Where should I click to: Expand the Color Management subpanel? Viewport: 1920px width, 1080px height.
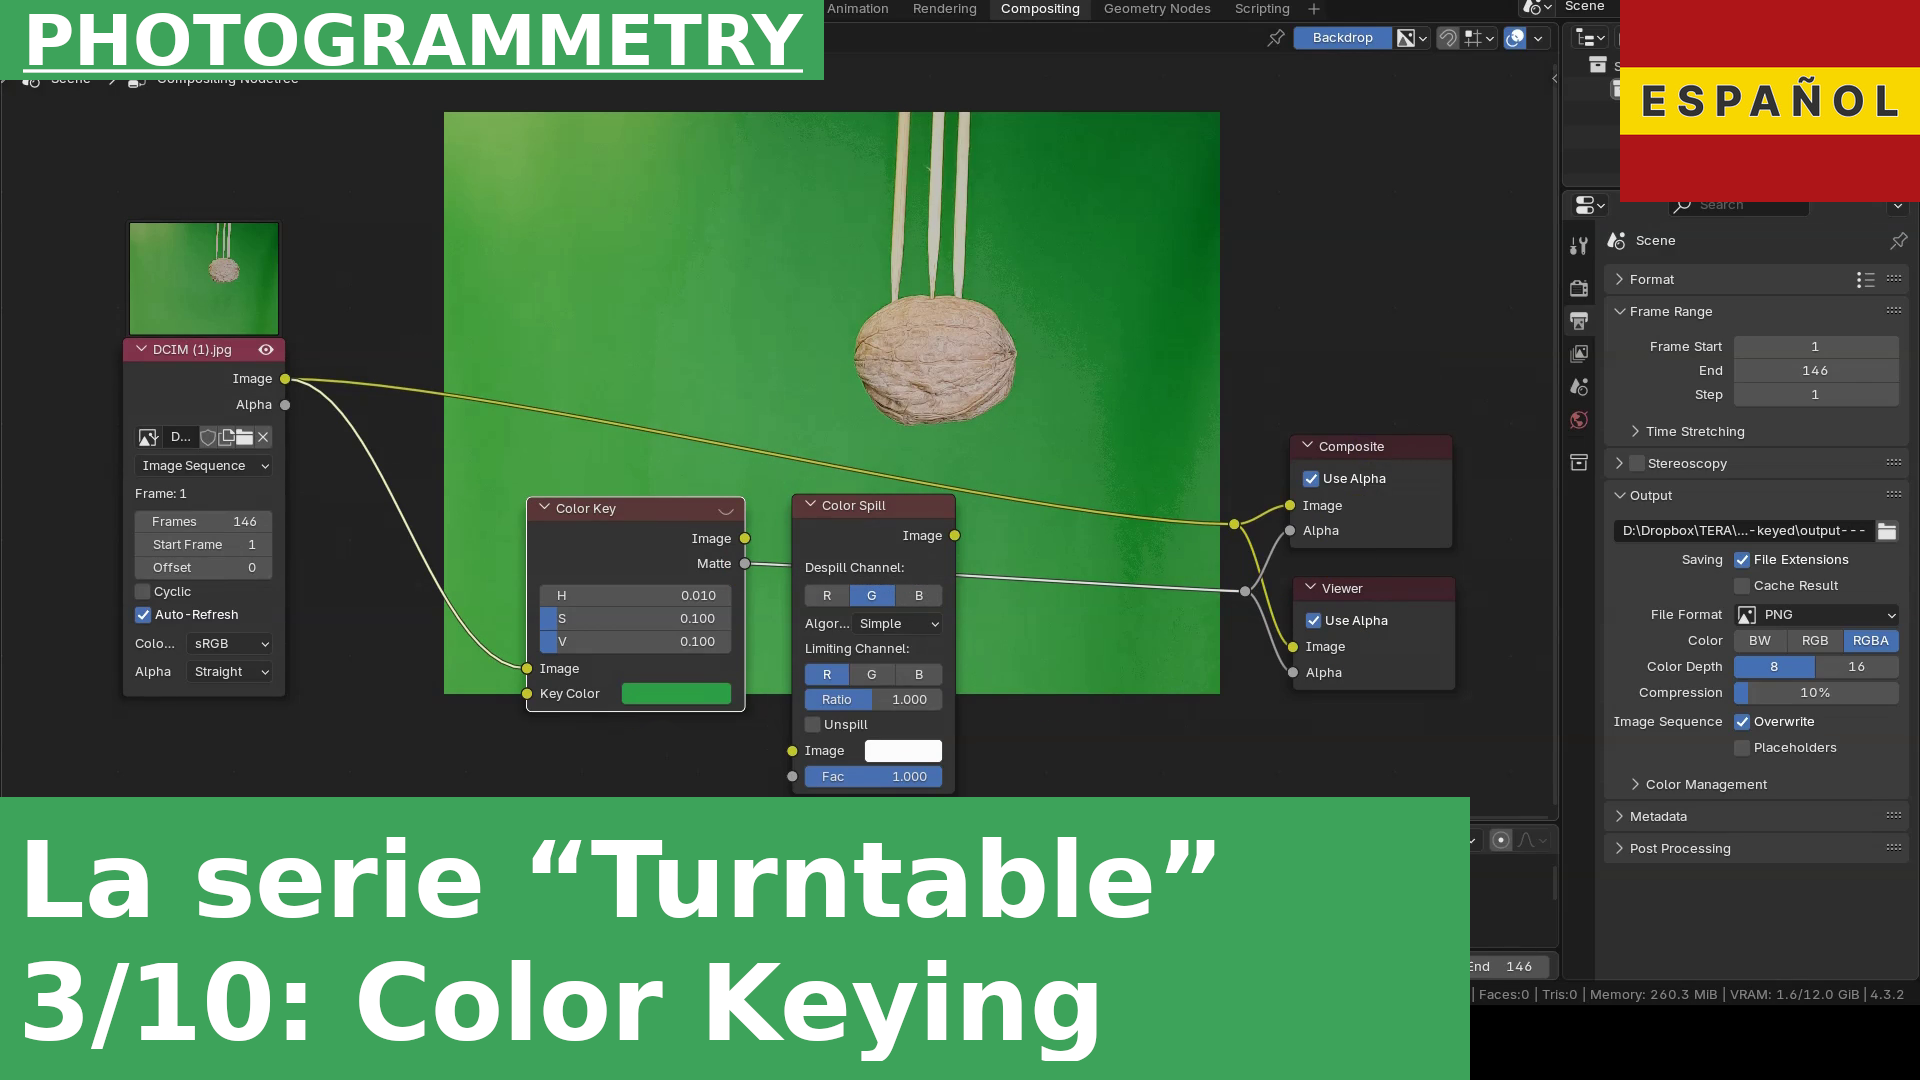pos(1705,785)
